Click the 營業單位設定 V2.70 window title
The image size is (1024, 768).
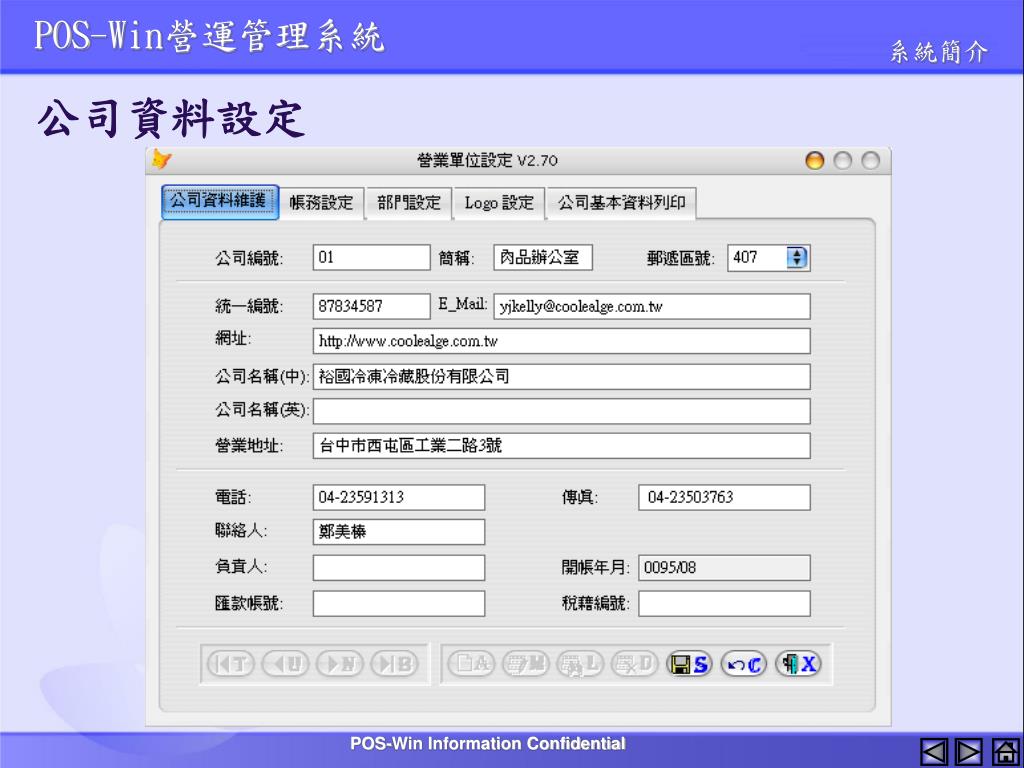(487, 160)
